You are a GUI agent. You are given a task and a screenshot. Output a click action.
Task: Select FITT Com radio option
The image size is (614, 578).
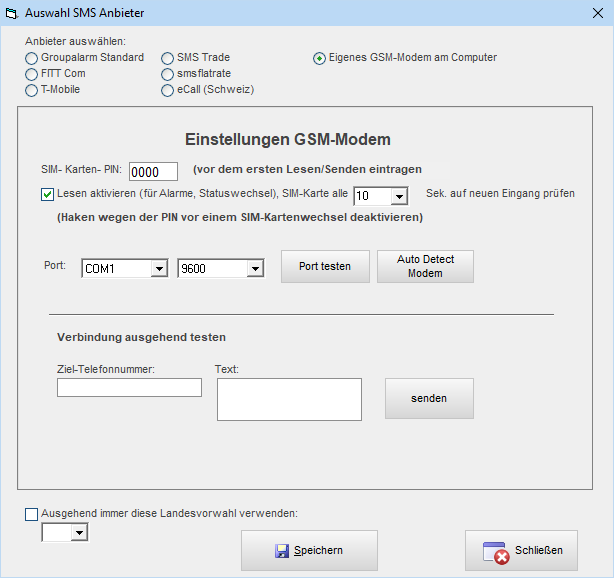[x=32, y=74]
